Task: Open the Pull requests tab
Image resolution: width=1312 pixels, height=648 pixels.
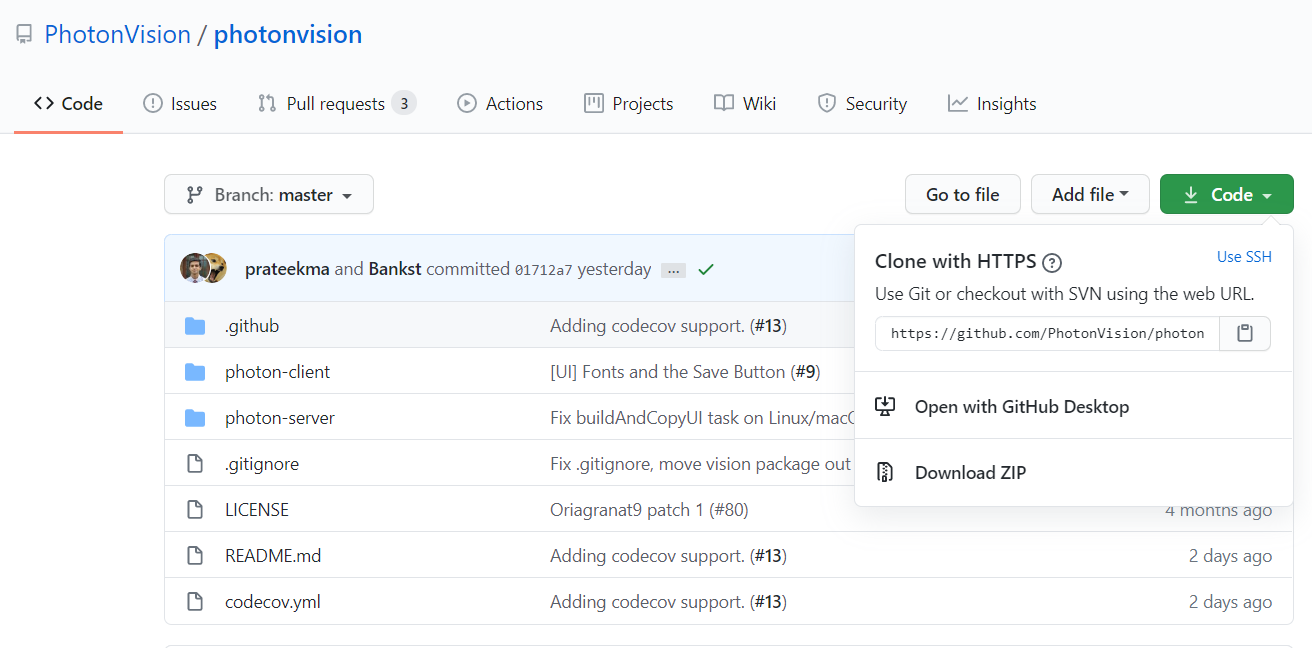Action: [x=336, y=104]
